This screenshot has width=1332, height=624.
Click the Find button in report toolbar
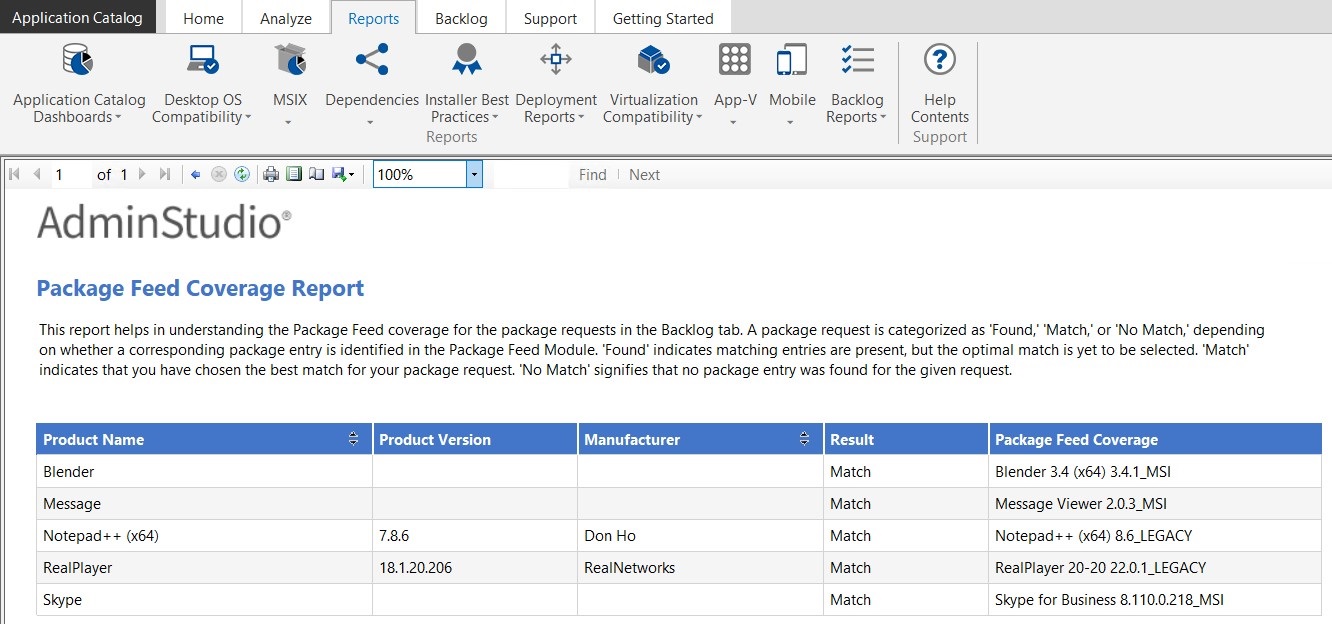(x=592, y=175)
